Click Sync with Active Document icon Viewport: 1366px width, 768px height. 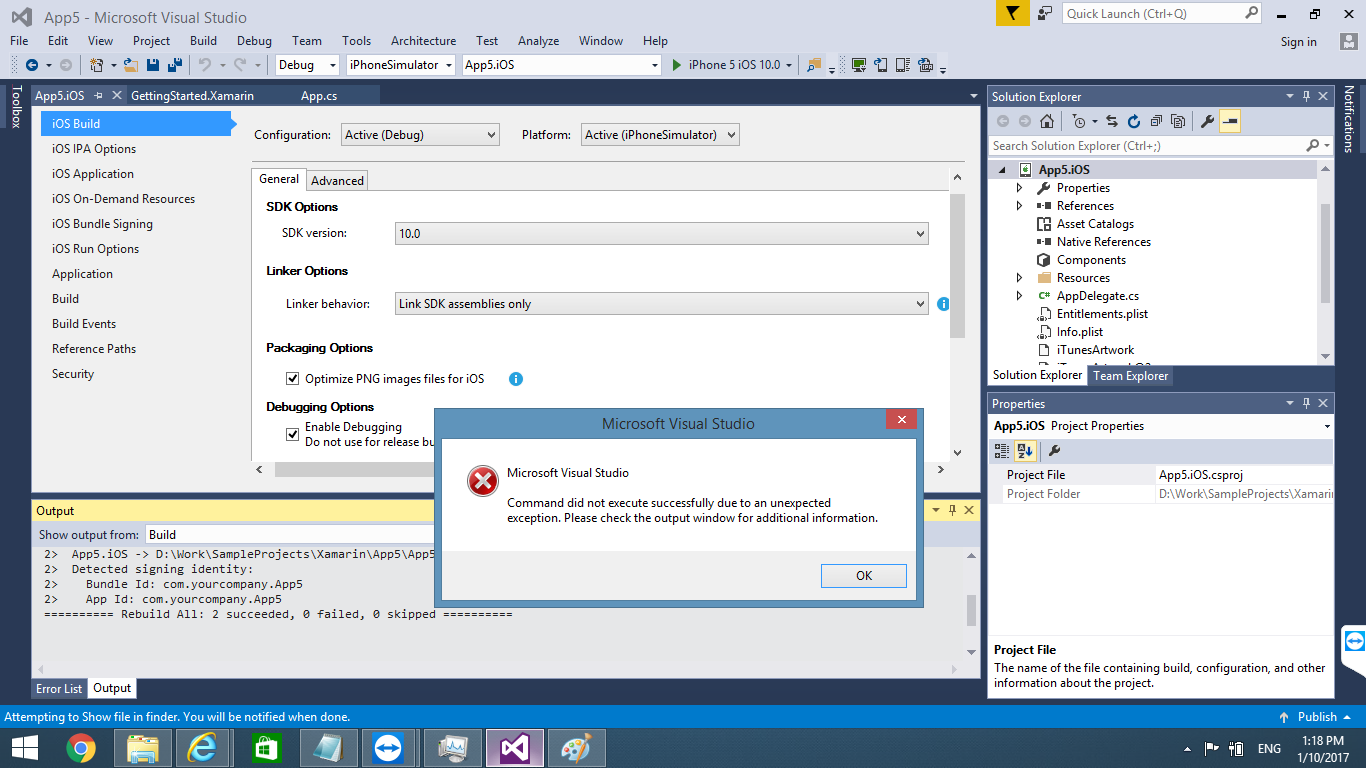1112,121
